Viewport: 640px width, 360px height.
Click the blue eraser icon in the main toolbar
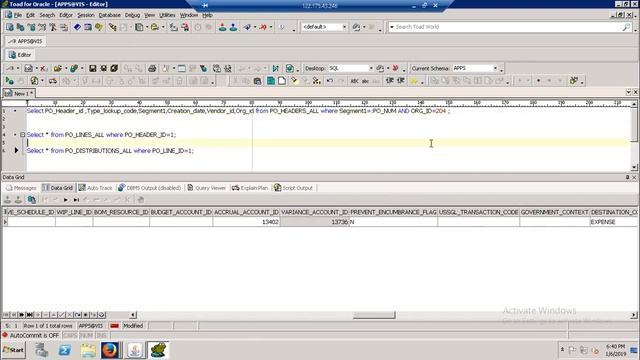point(77,27)
